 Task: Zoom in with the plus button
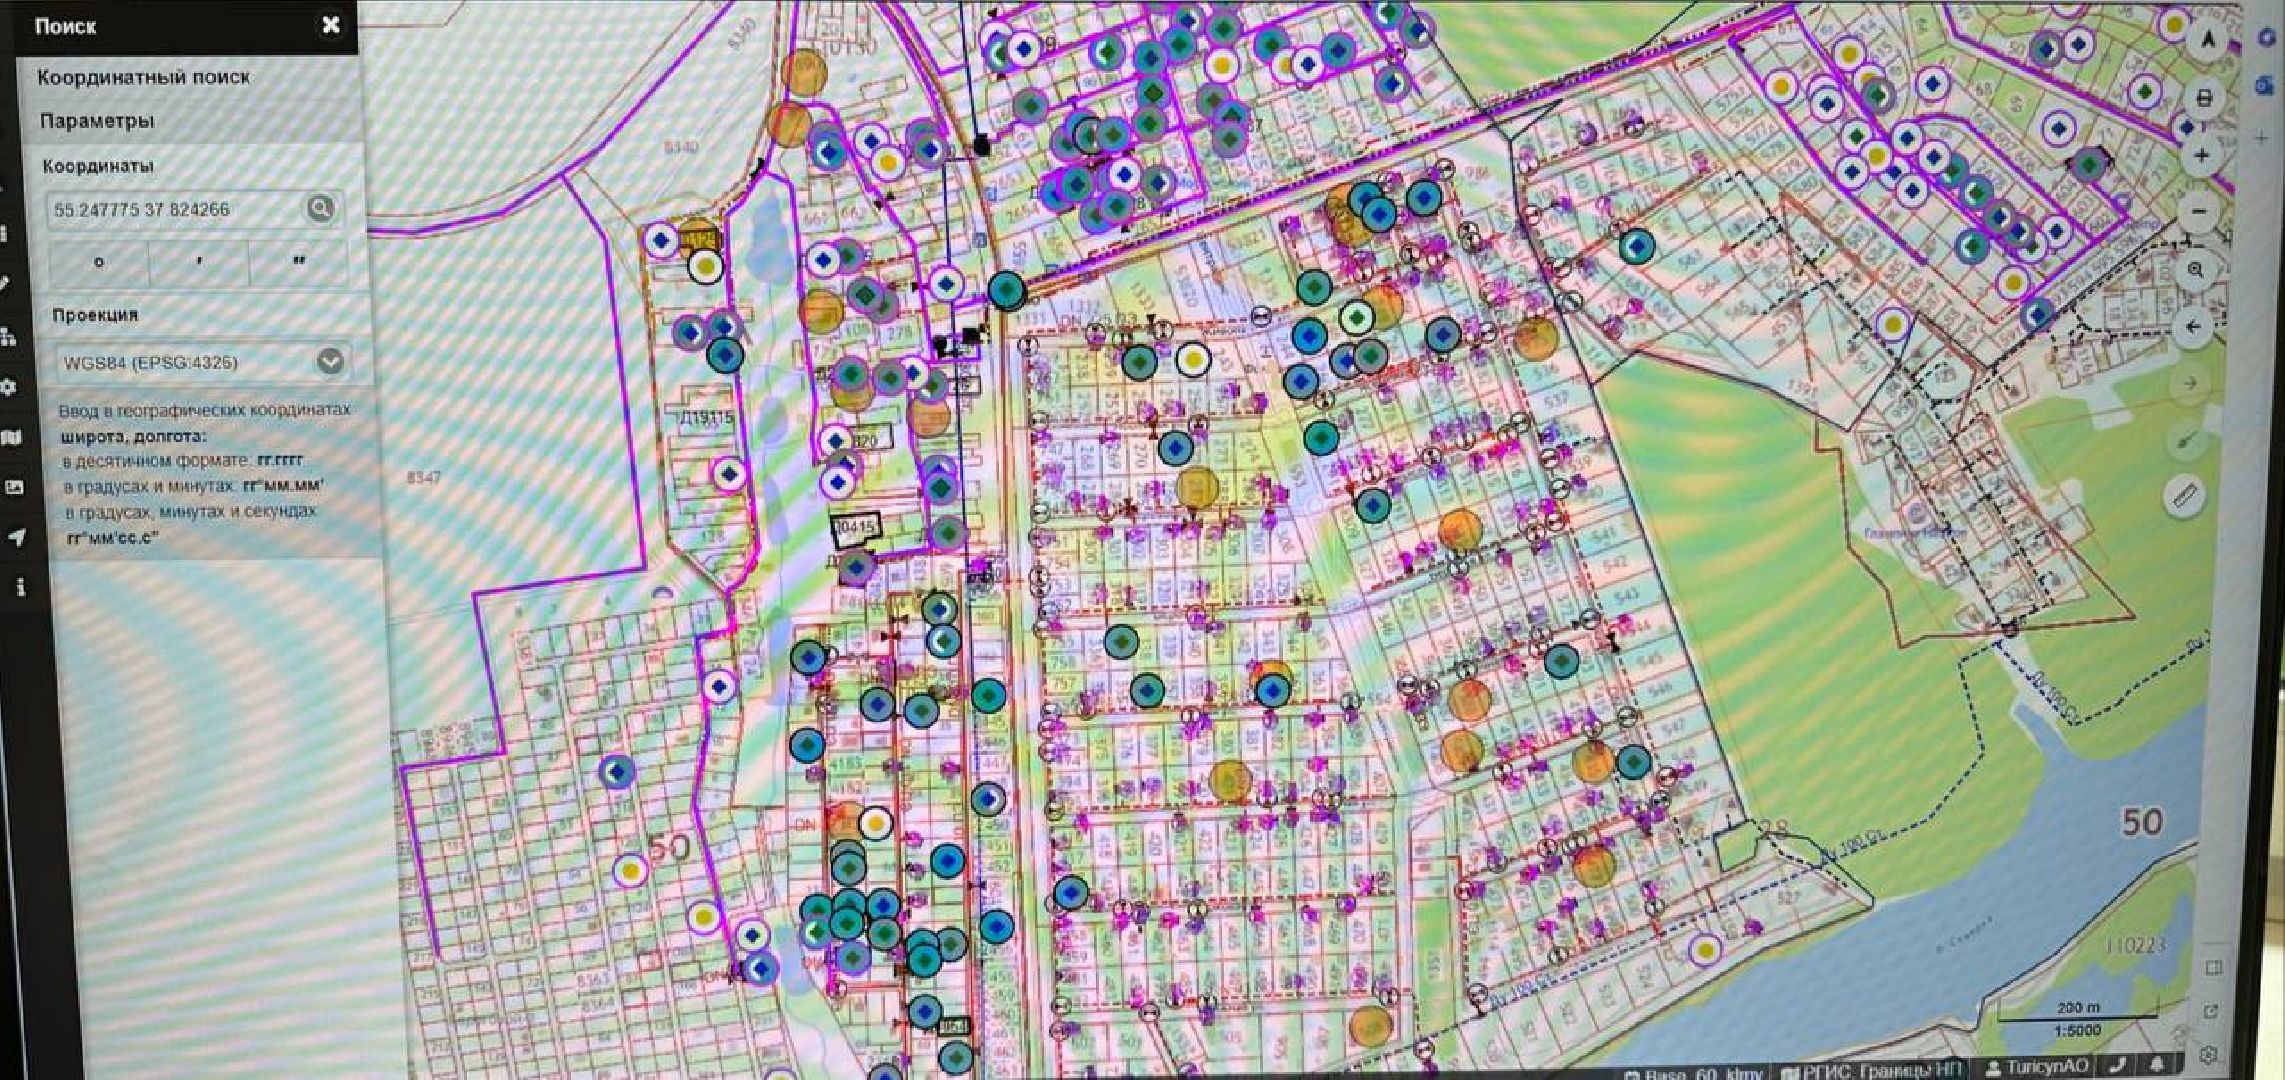2202,156
